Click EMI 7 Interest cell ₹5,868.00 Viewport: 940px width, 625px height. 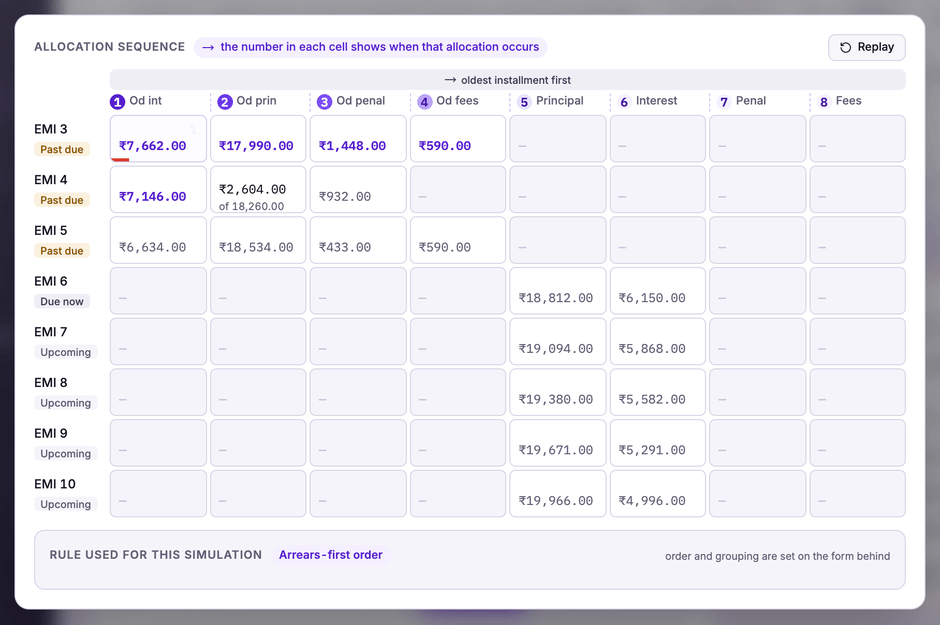tap(658, 342)
